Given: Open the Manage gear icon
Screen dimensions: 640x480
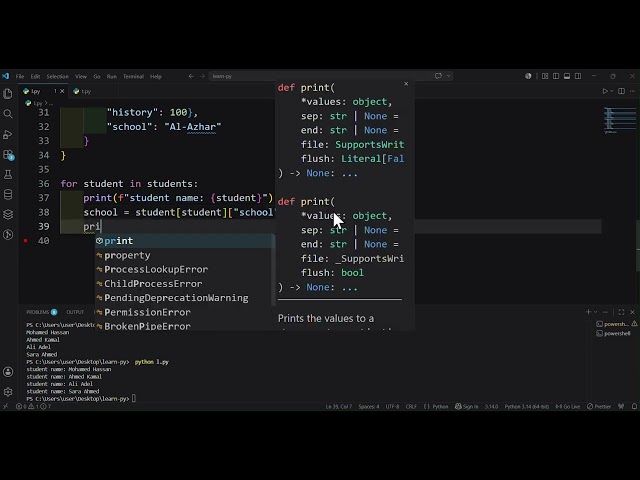Looking at the screenshot, I should pyautogui.click(x=8, y=392).
